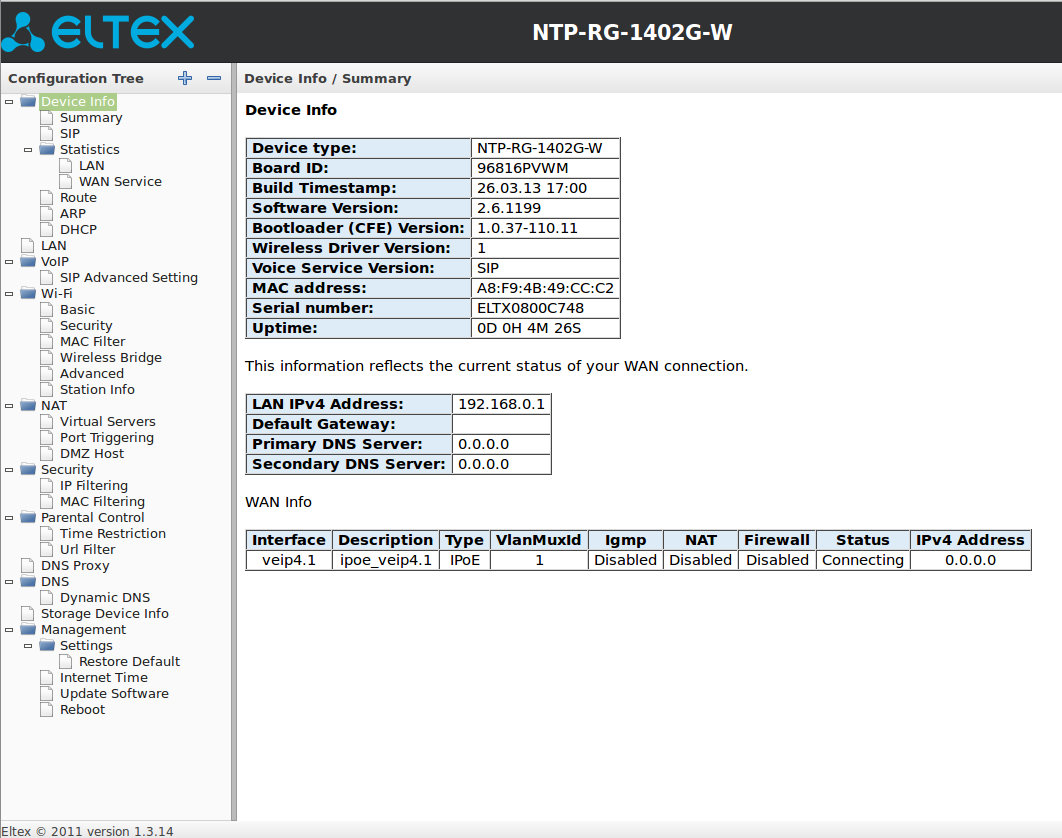Screen dimensions: 1062x838
Task: Open the IP Filtering page
Action: point(93,486)
